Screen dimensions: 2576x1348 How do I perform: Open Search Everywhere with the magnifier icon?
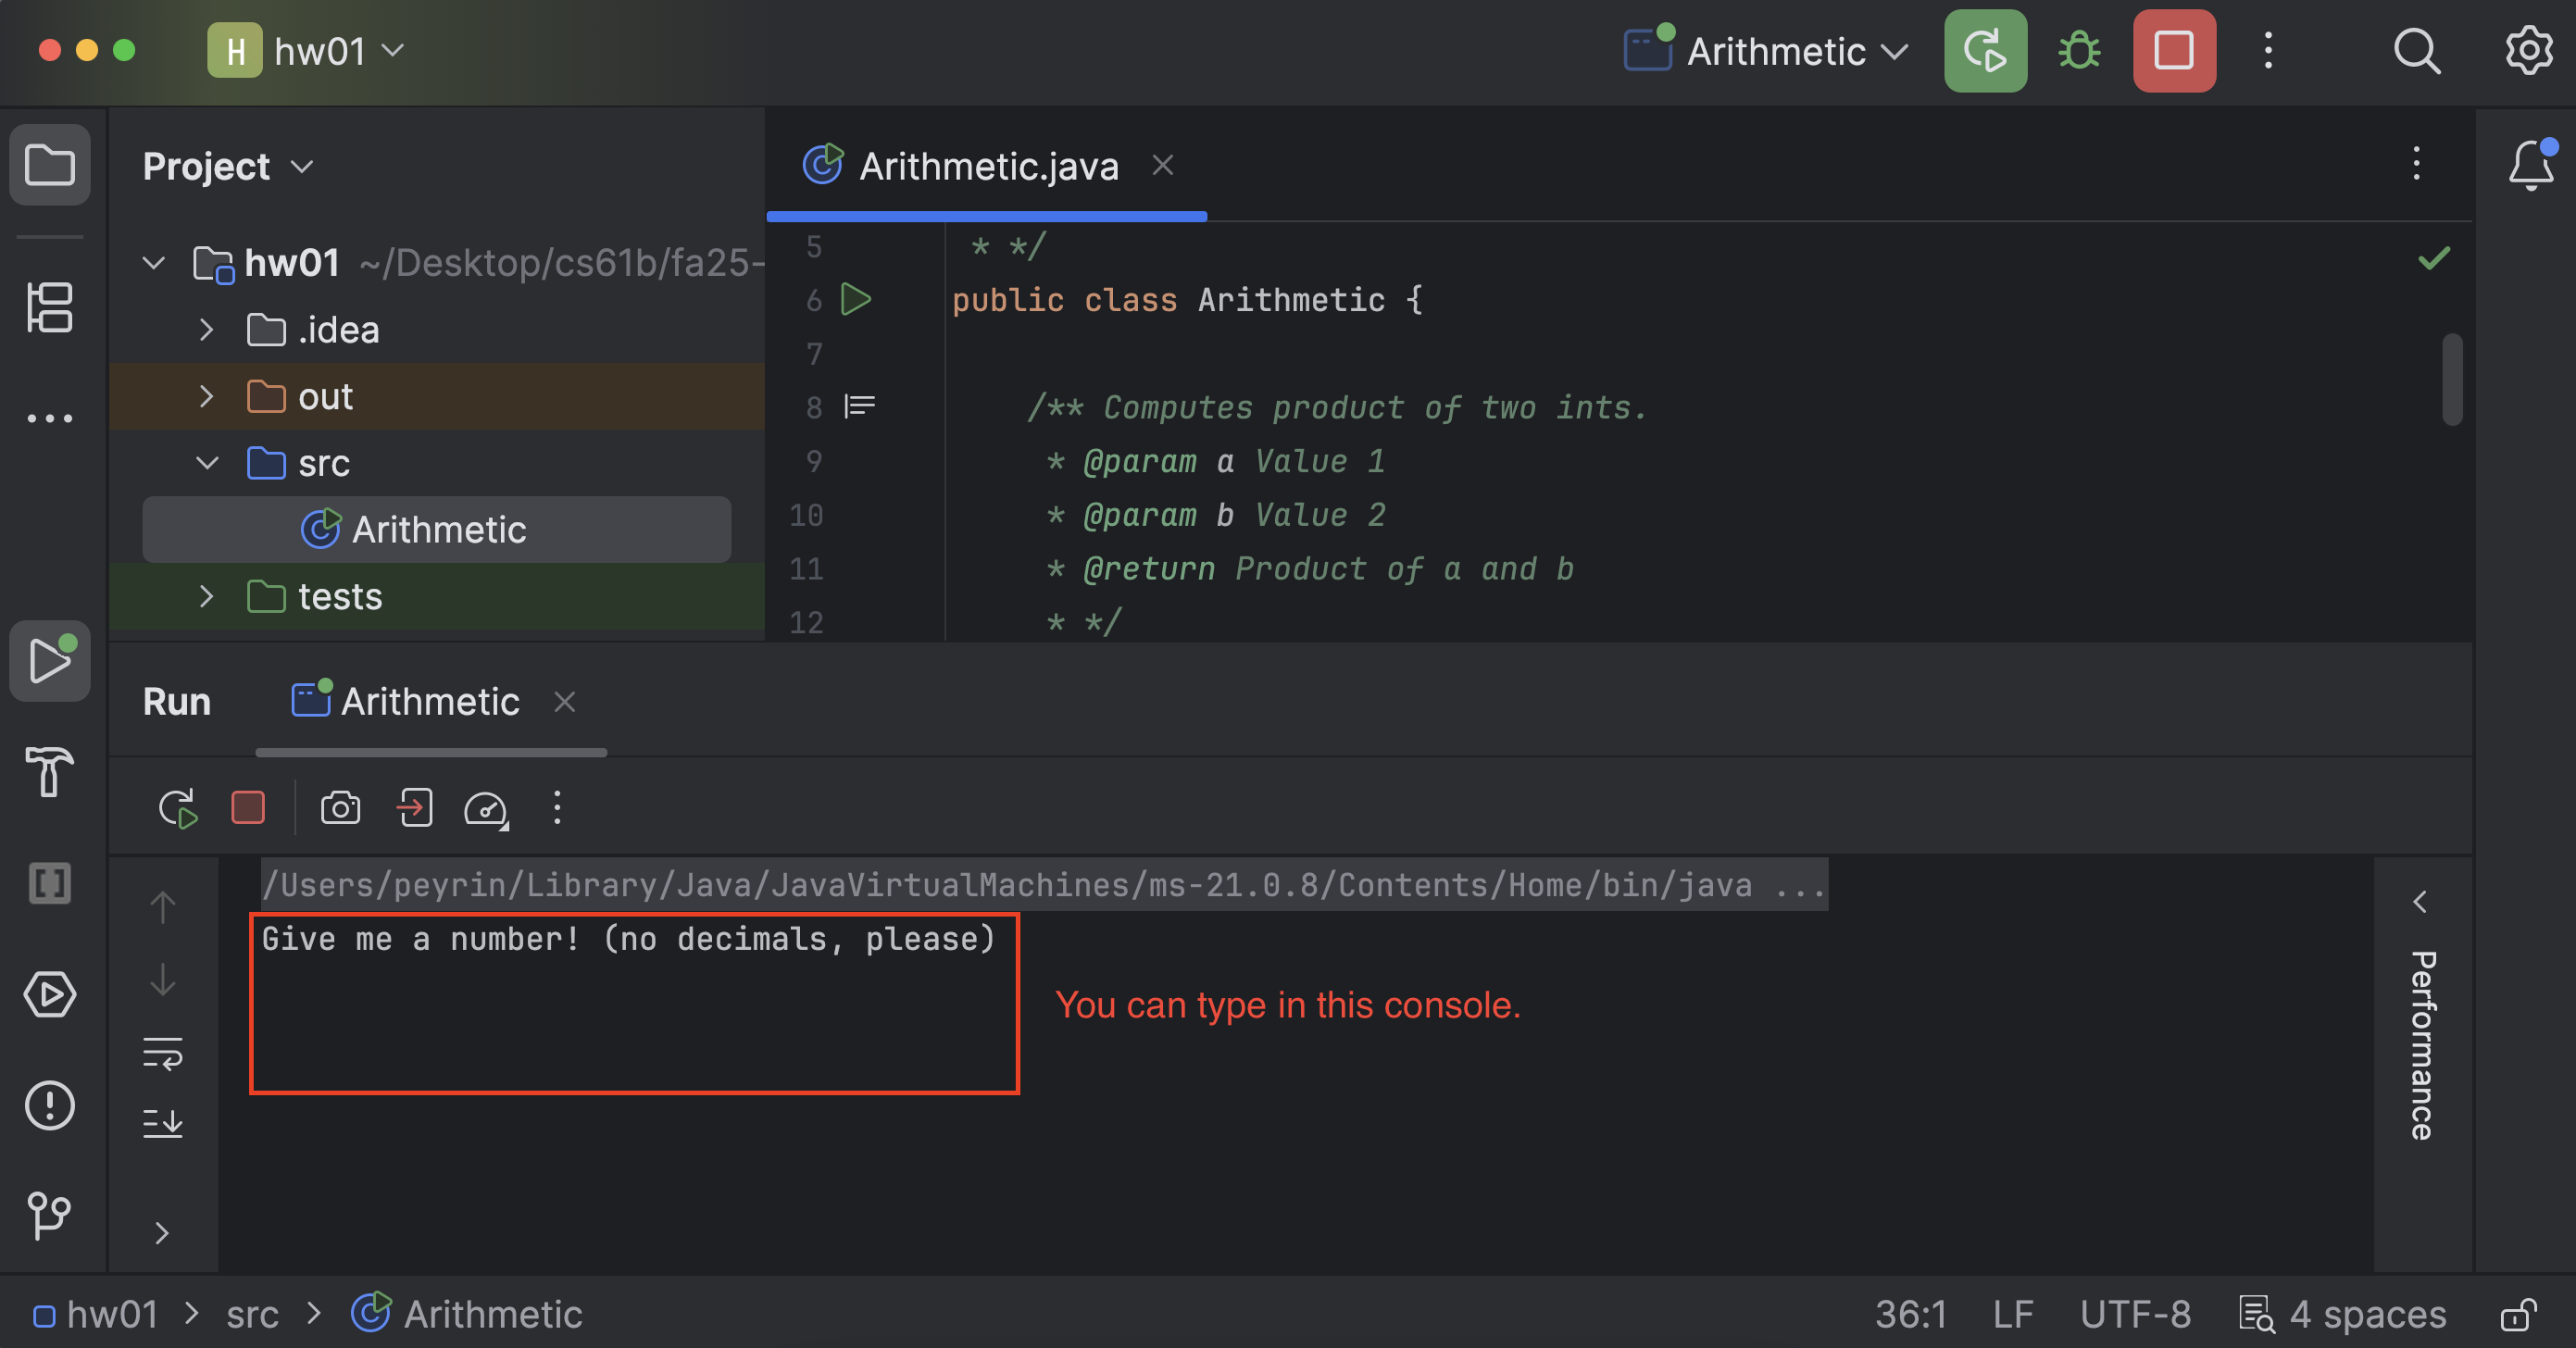click(x=2417, y=51)
